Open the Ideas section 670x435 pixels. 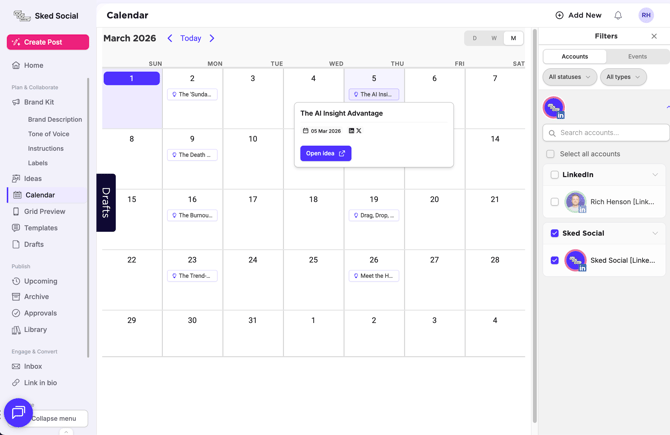[27, 179]
